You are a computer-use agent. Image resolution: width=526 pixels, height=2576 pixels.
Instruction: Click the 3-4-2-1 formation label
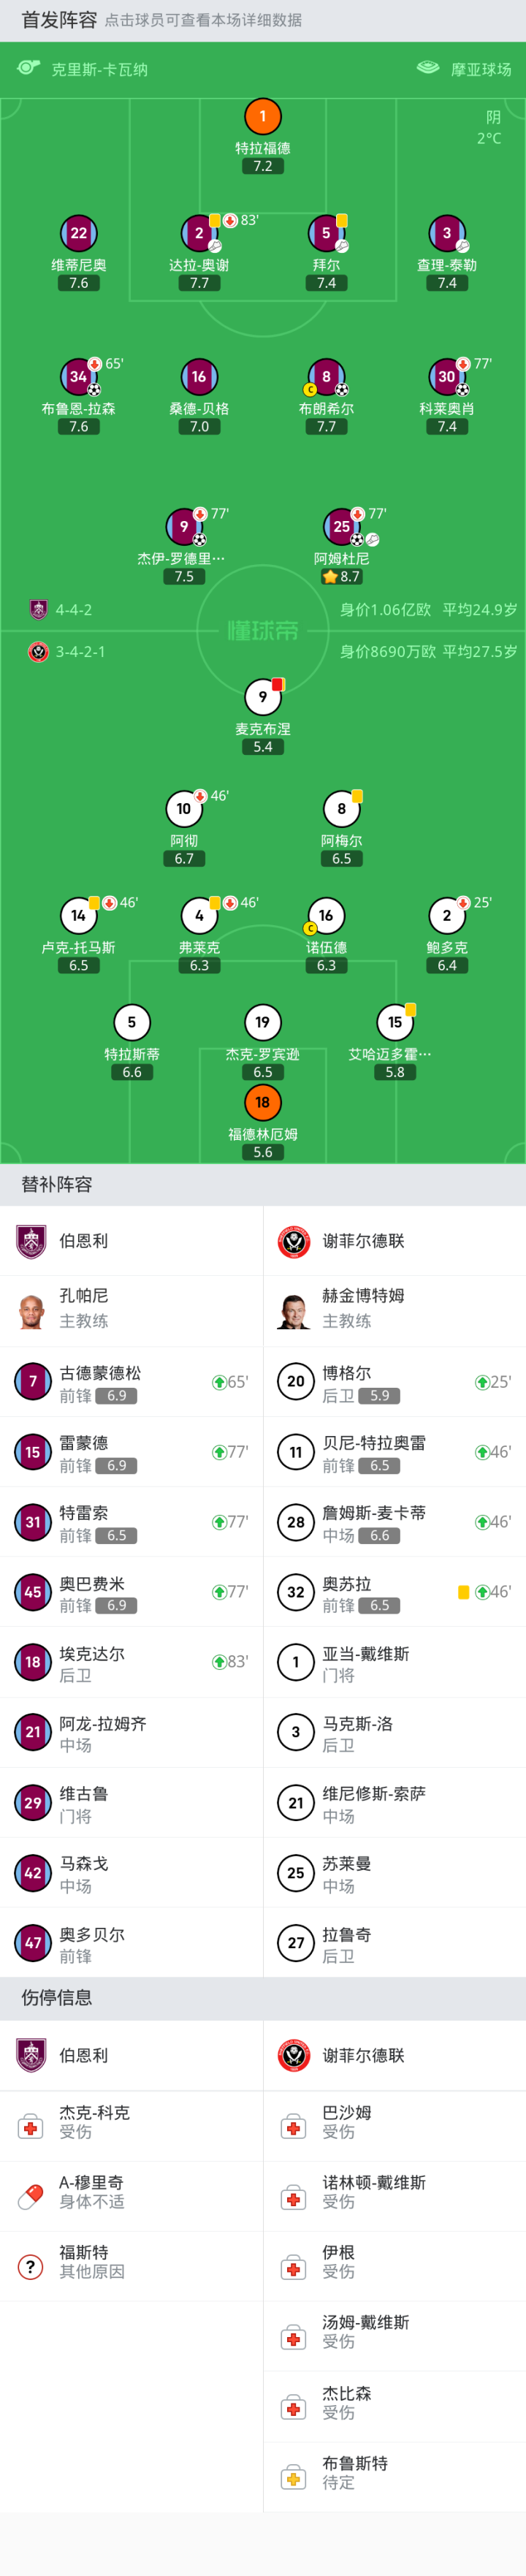point(80,651)
